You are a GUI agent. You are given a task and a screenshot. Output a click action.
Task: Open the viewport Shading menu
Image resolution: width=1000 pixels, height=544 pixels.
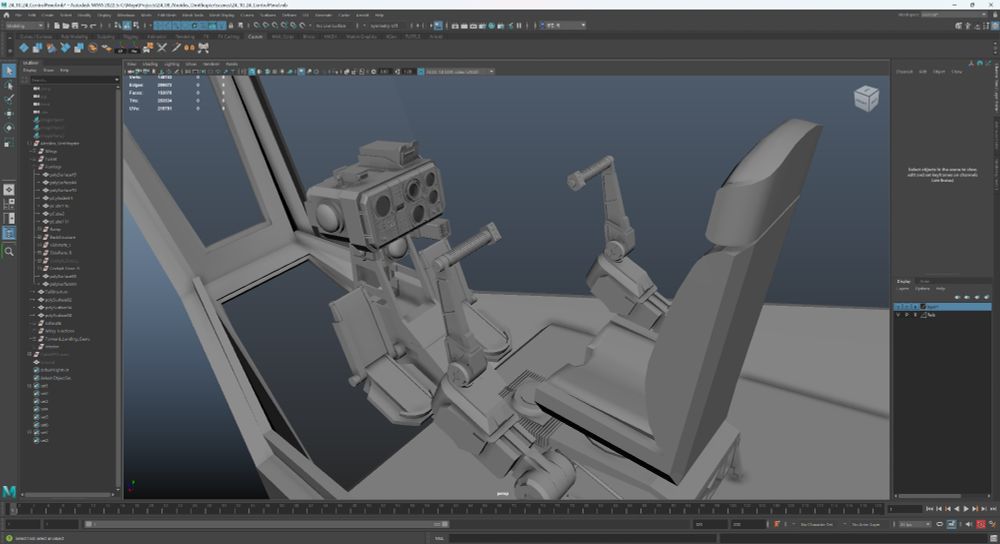click(150, 64)
